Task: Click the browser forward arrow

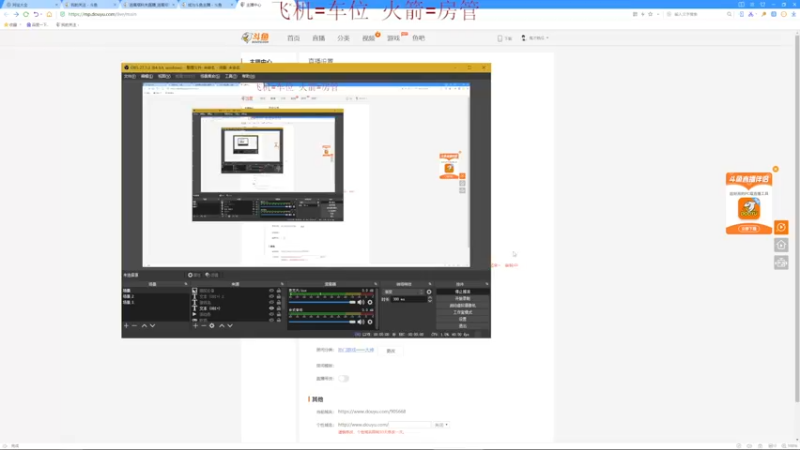Action: [16, 14]
